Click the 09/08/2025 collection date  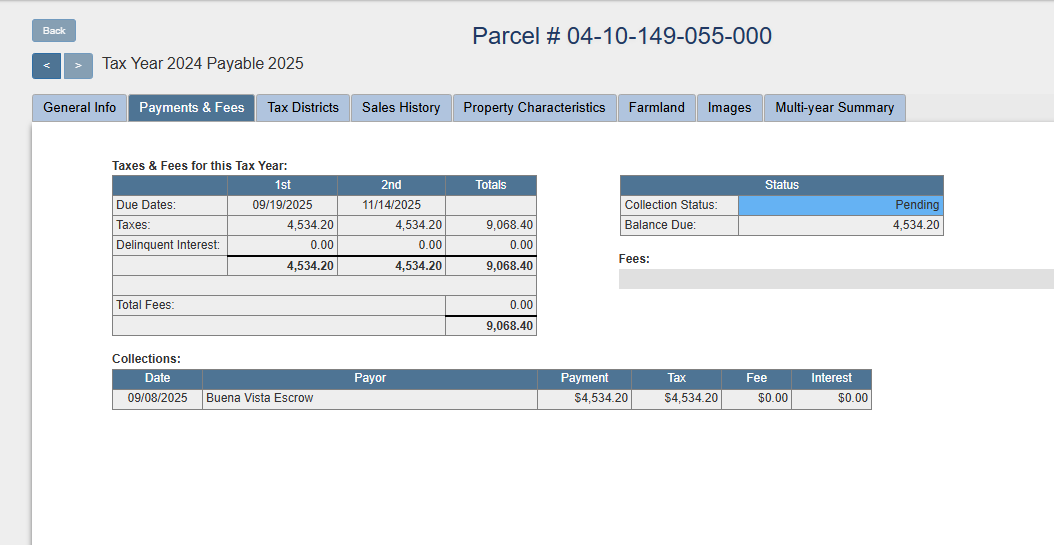pos(158,398)
